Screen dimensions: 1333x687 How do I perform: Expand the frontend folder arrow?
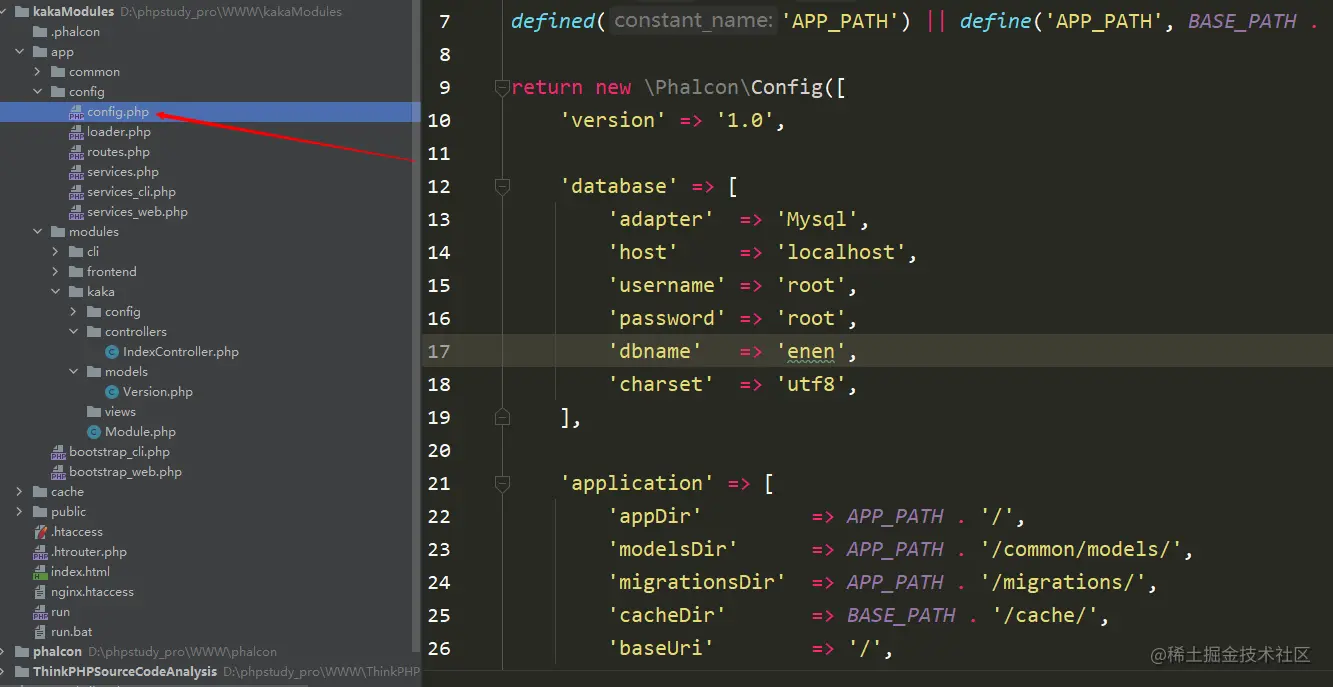55,272
